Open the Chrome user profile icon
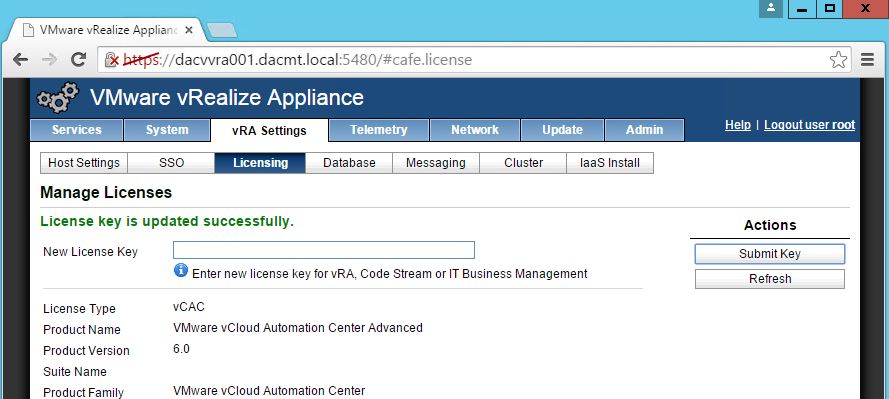 (771, 9)
